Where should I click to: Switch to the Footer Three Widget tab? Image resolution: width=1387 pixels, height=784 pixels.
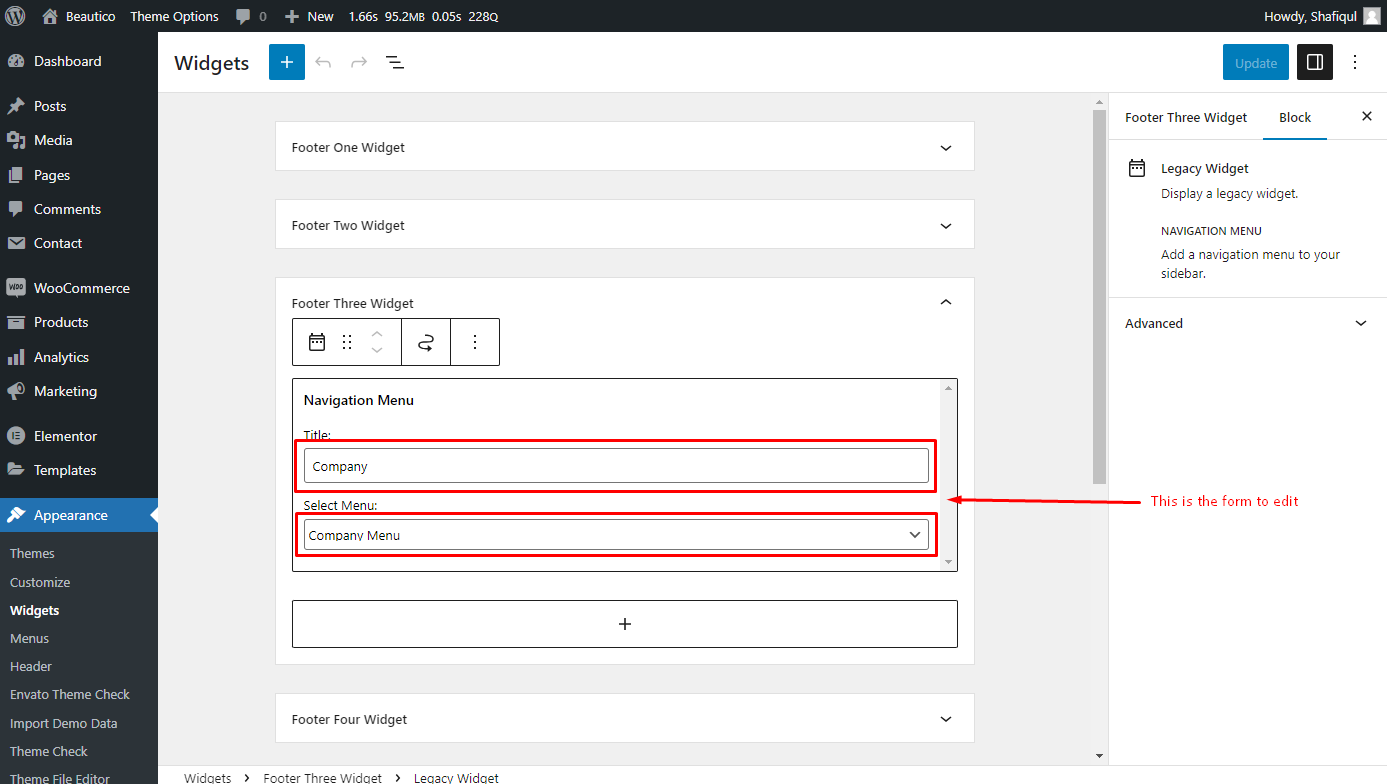coord(1186,117)
